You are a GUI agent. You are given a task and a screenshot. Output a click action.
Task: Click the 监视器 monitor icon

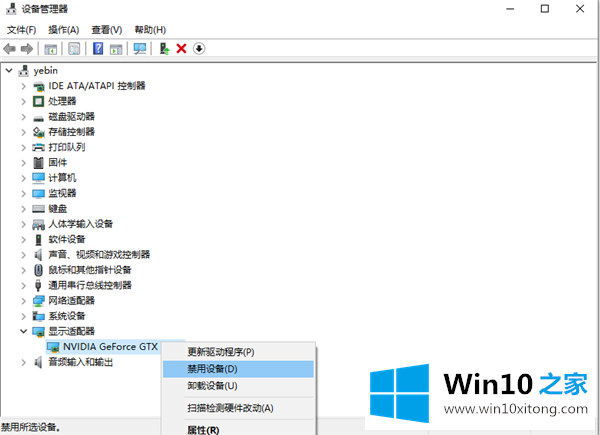click(x=39, y=194)
